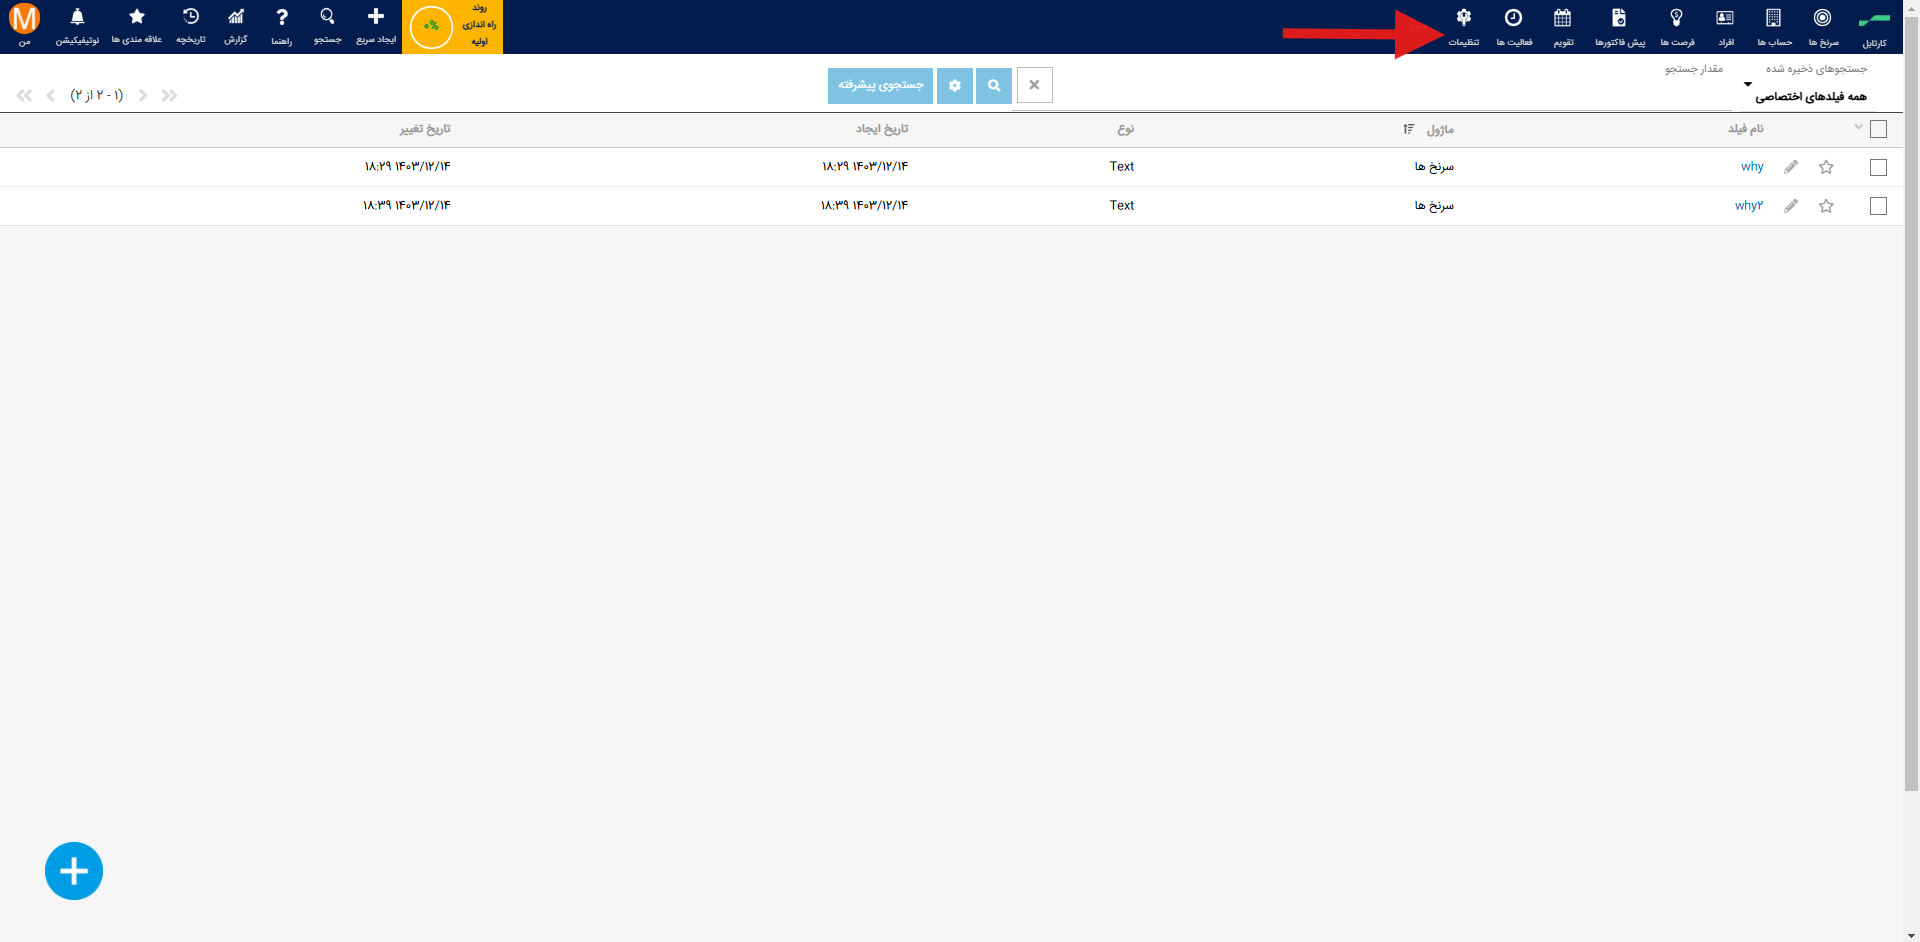Select module cell in 'why۲' row
1920x942 pixels.
click(1434, 206)
